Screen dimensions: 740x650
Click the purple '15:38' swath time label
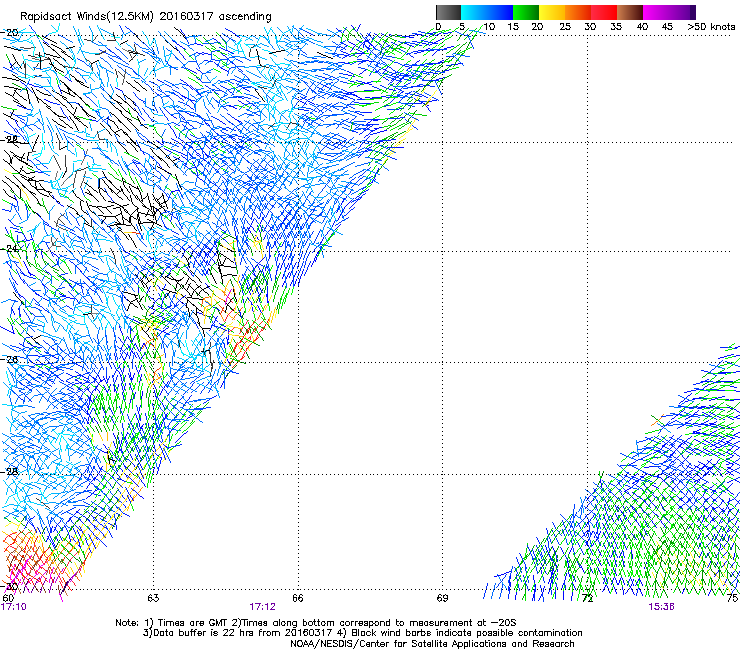pos(661,607)
